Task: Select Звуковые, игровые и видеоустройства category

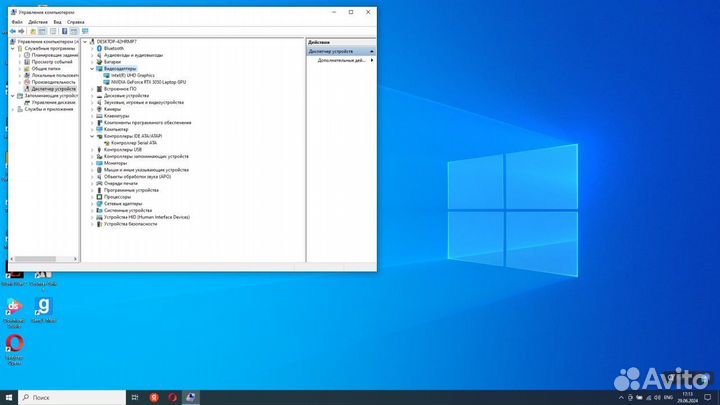Action: point(144,102)
